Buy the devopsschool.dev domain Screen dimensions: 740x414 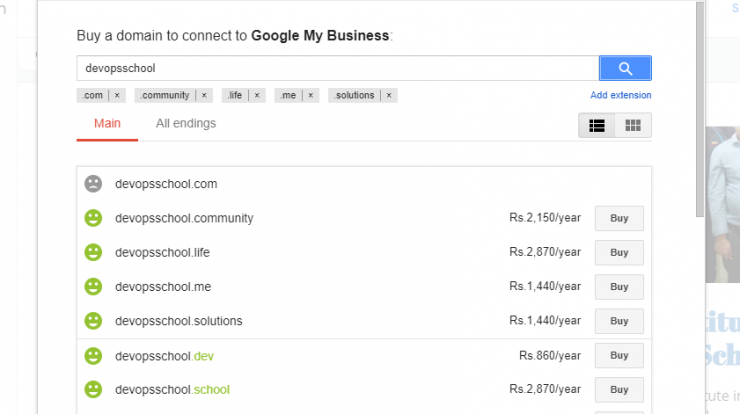coord(619,355)
